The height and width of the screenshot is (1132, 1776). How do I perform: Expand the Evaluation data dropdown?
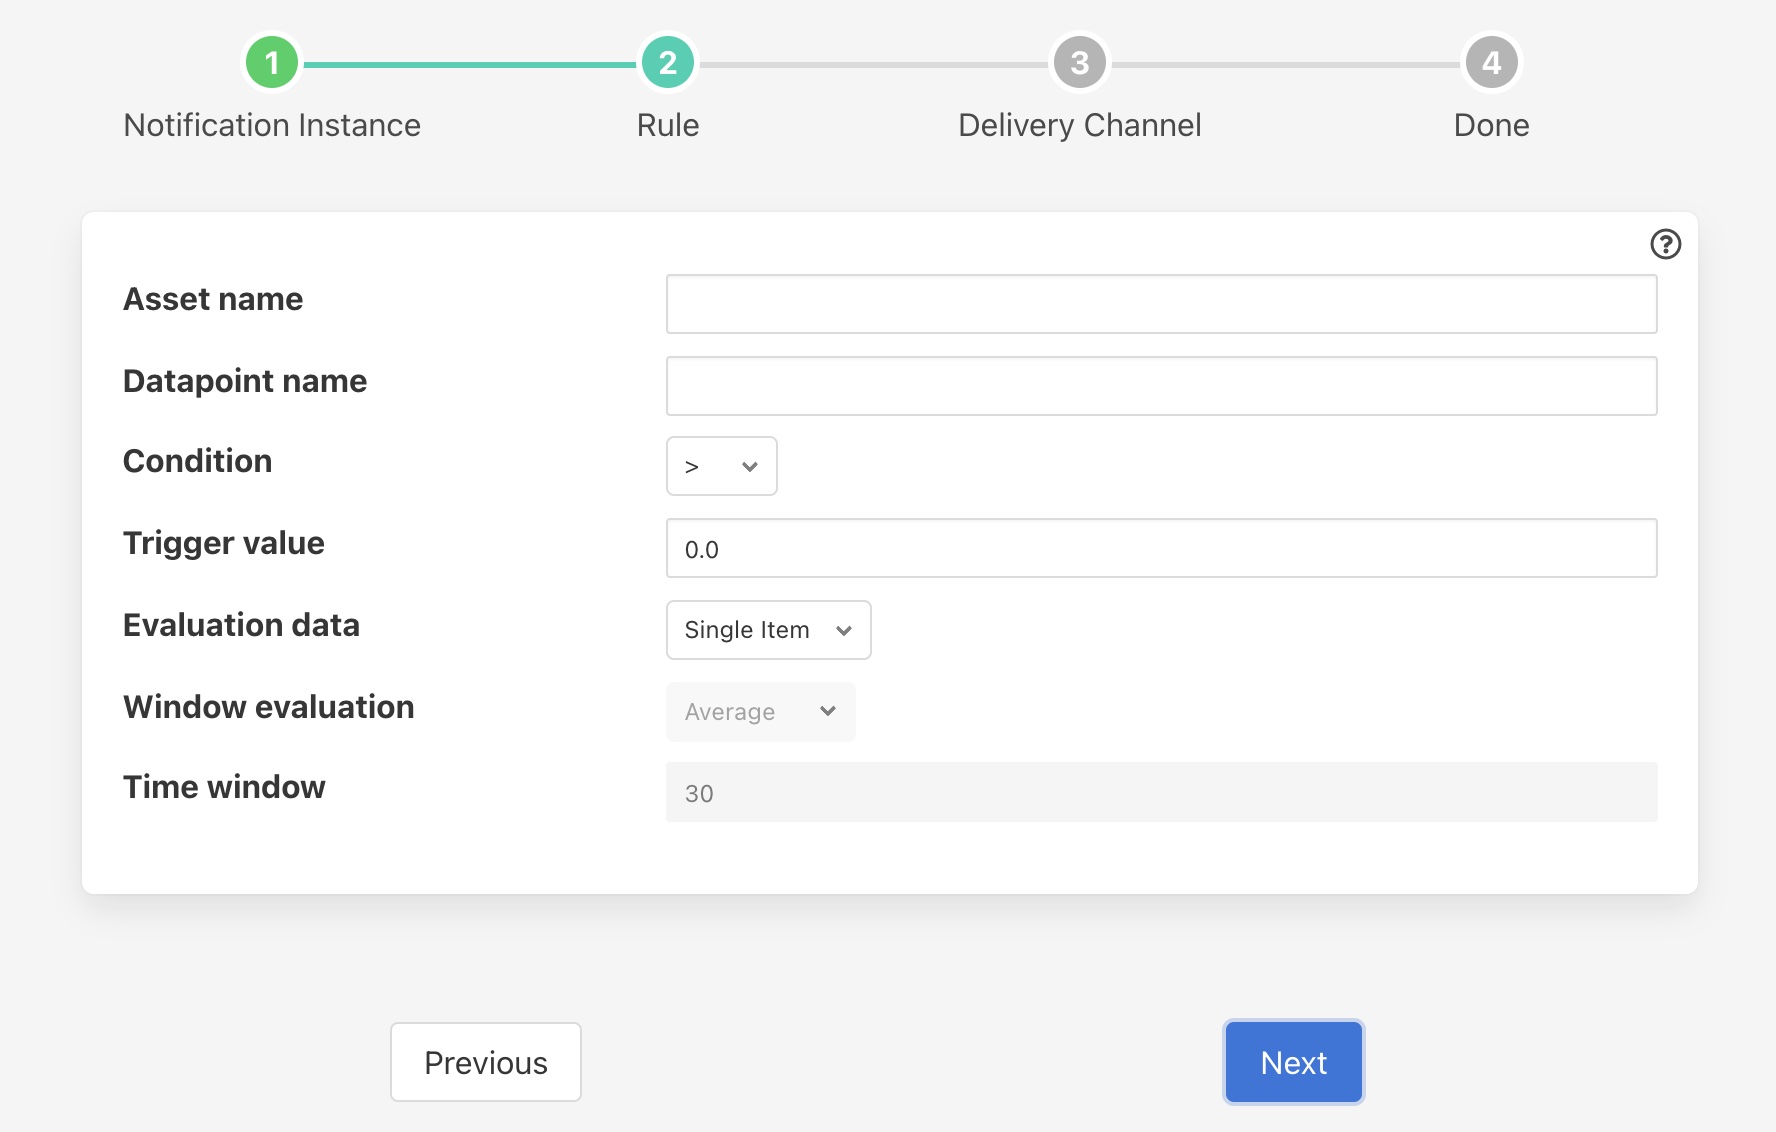point(768,630)
